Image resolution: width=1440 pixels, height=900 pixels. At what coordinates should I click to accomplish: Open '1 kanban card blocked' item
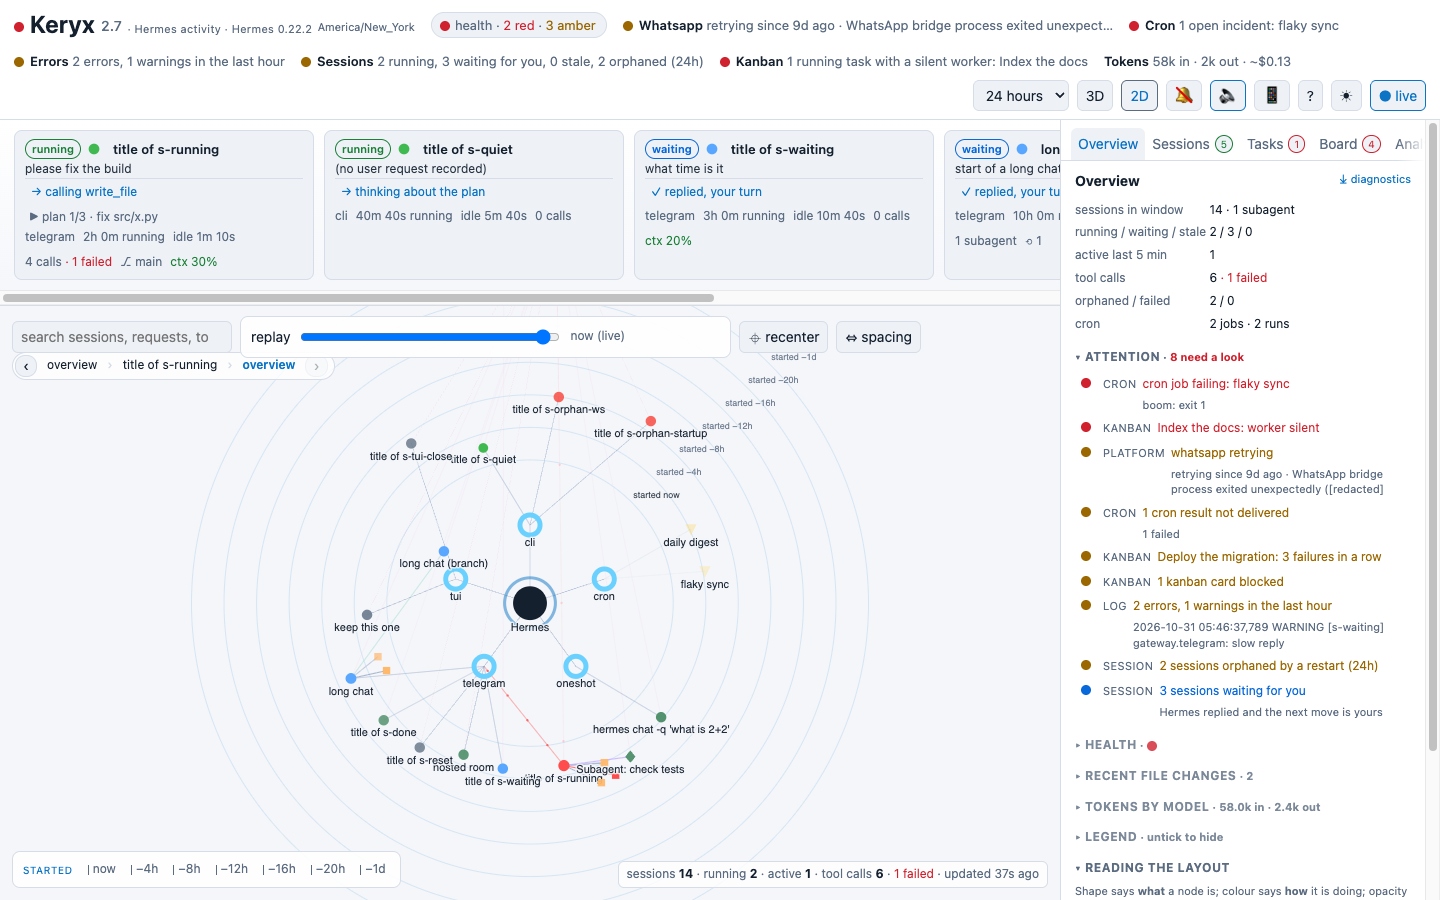coord(1220,582)
